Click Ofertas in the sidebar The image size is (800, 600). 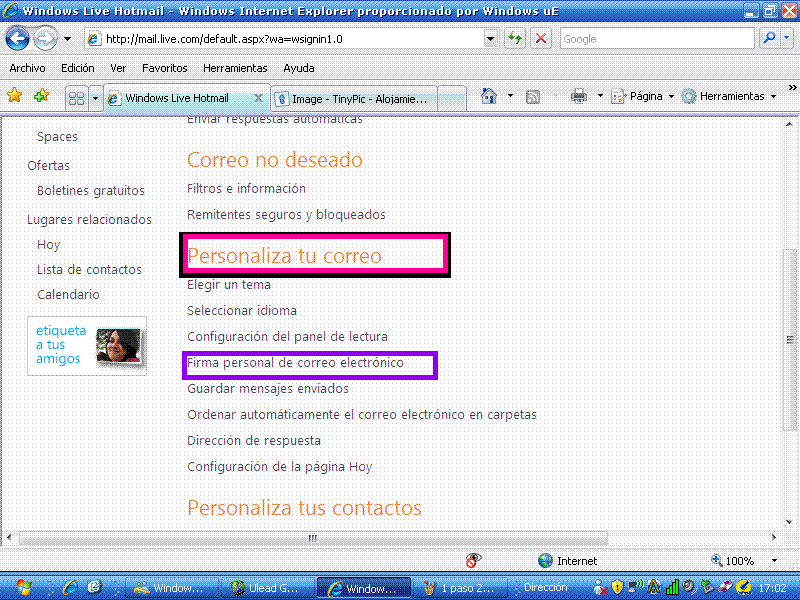[x=48, y=165]
